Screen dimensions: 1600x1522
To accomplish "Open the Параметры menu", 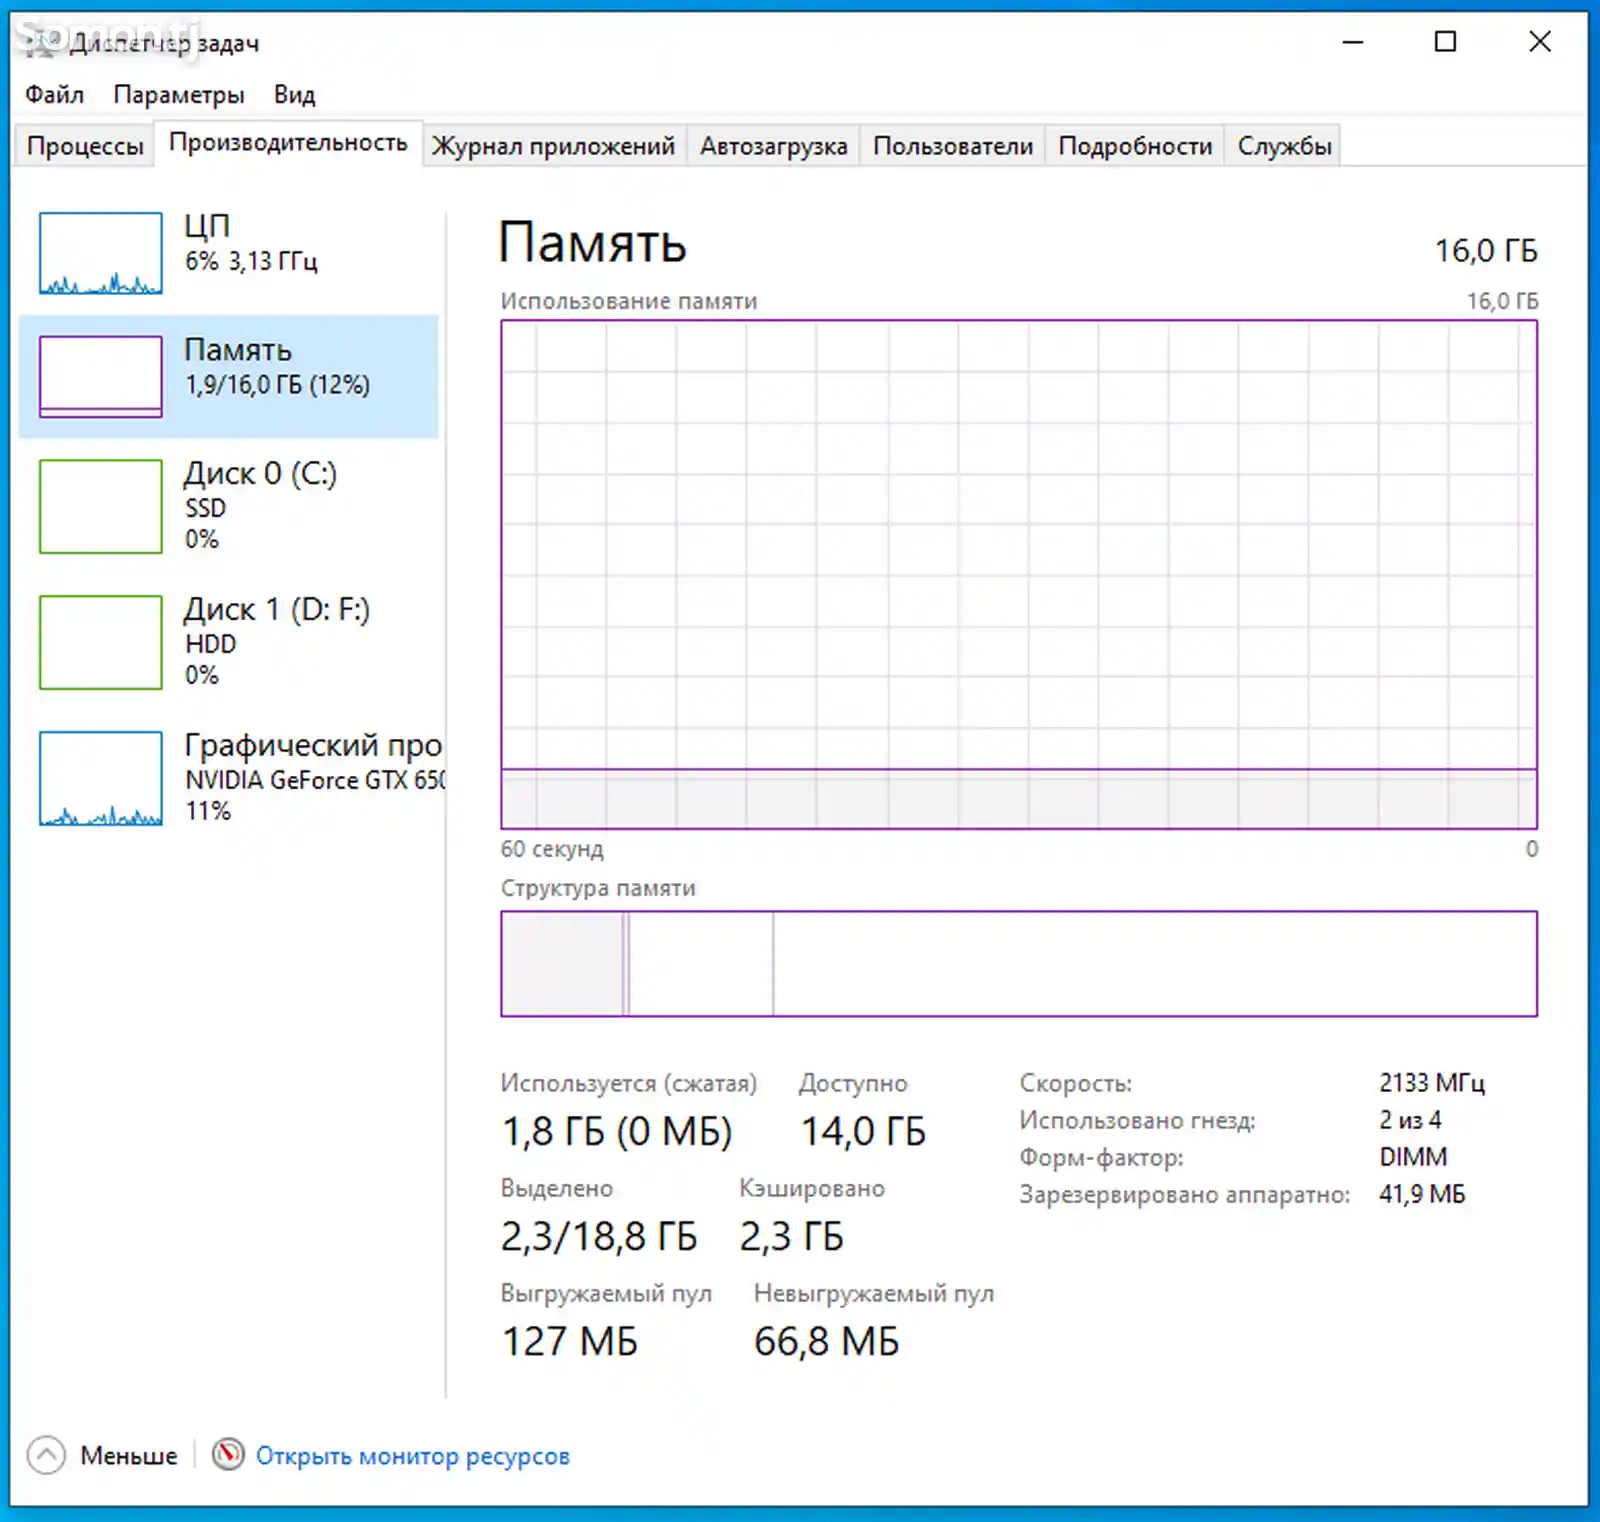I will click(178, 94).
